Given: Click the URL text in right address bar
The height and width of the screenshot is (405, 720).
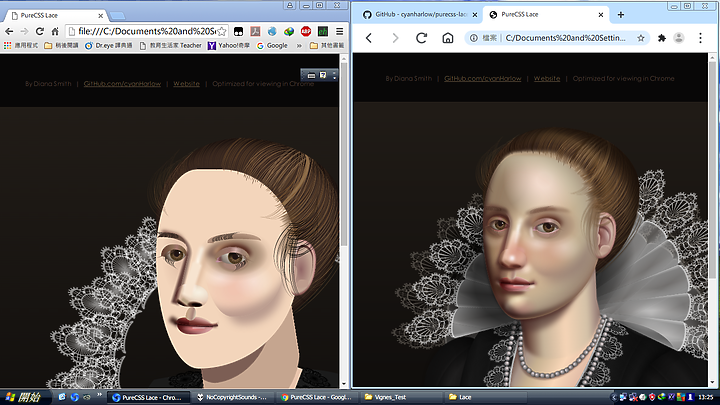Looking at the screenshot, I should pos(565,38).
